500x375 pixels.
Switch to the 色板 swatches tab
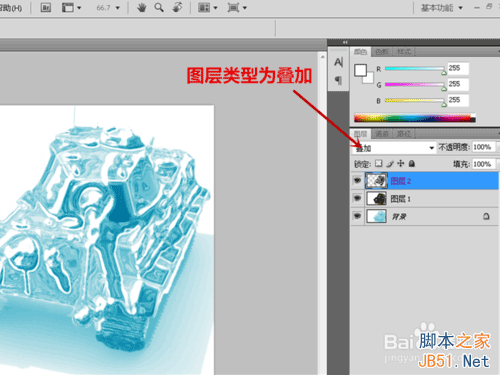(382, 52)
